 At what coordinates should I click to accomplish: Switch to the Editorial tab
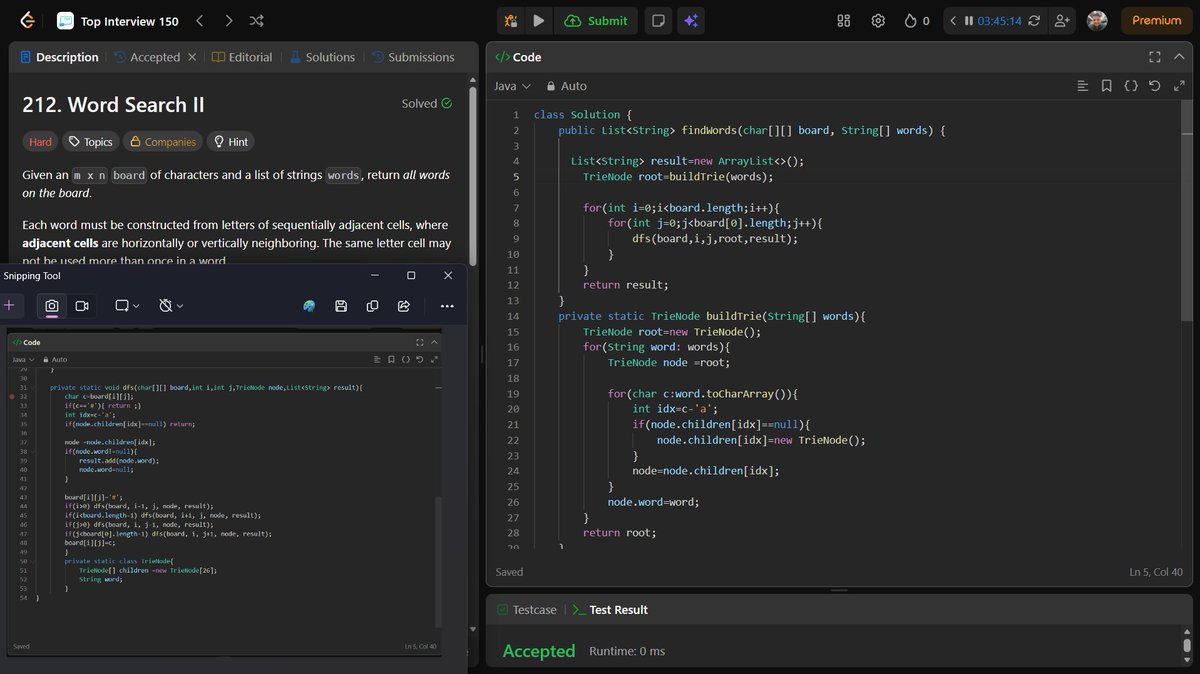[242, 57]
